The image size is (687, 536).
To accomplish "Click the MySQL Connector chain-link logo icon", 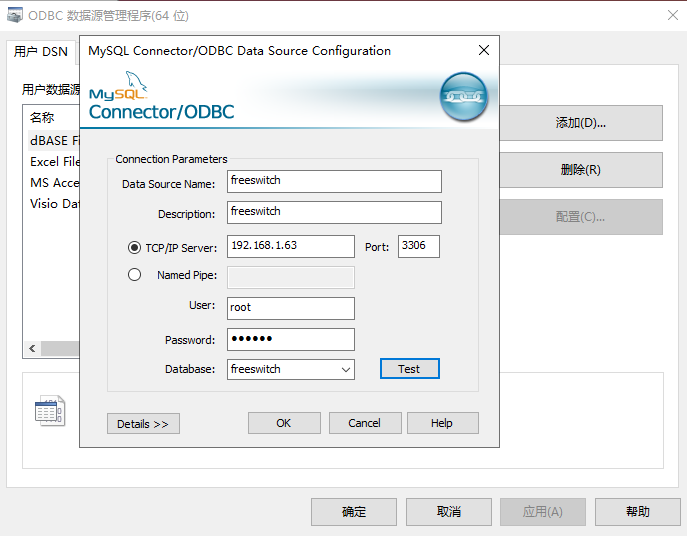I will pos(464,96).
